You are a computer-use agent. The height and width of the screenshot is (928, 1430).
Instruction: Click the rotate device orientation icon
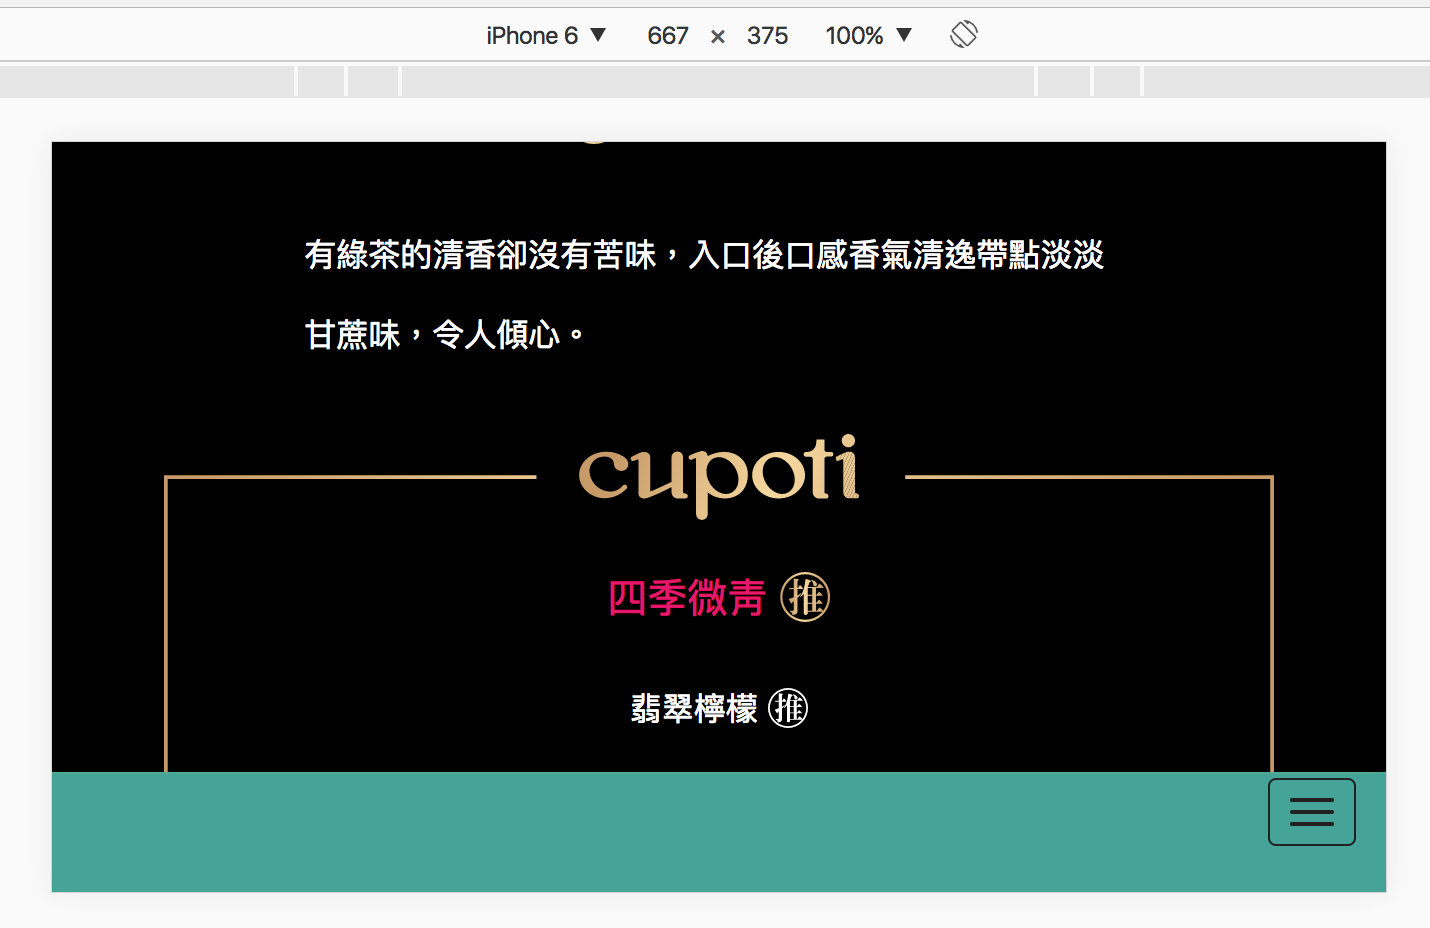[x=963, y=35]
